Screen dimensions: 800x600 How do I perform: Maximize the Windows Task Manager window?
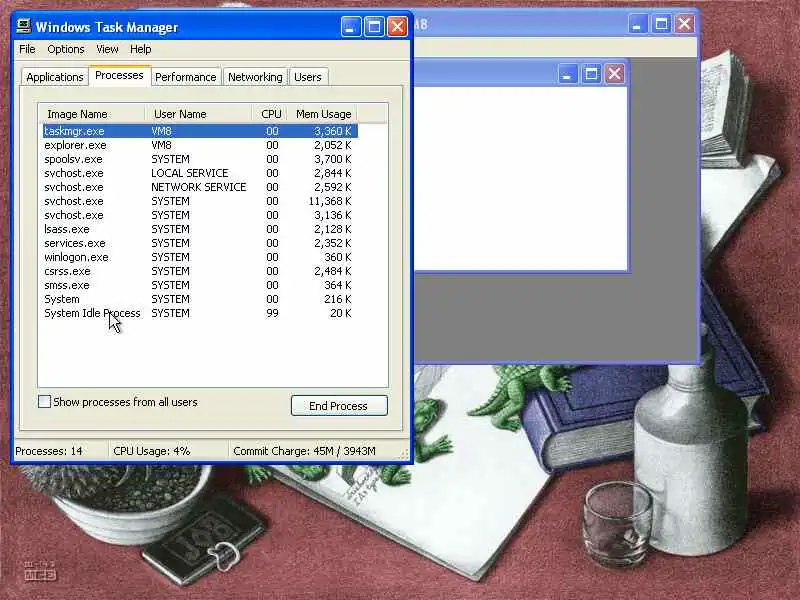coord(374,27)
